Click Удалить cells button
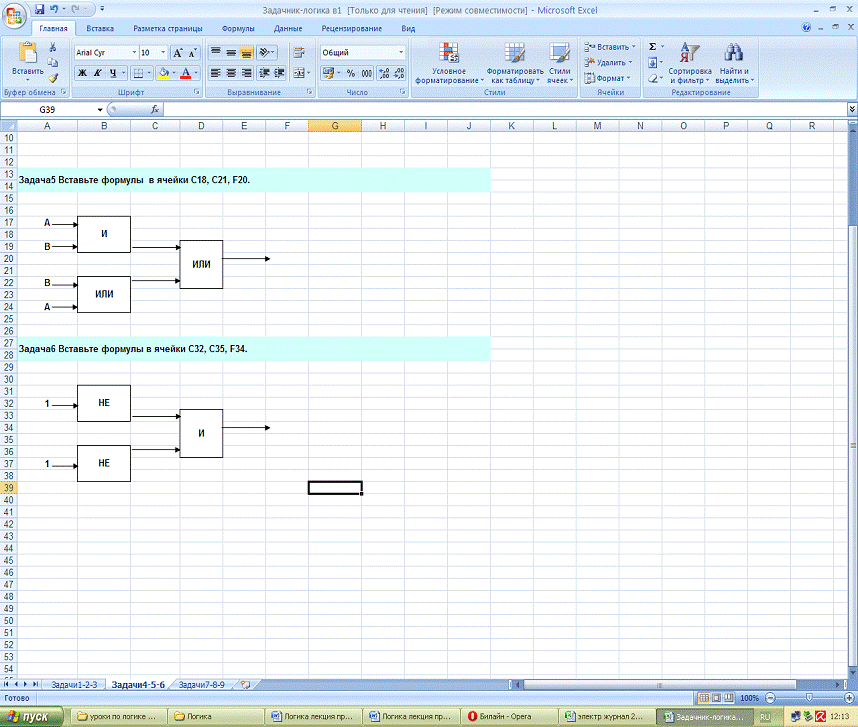Screen dimensions: 858x727 (x=608, y=62)
